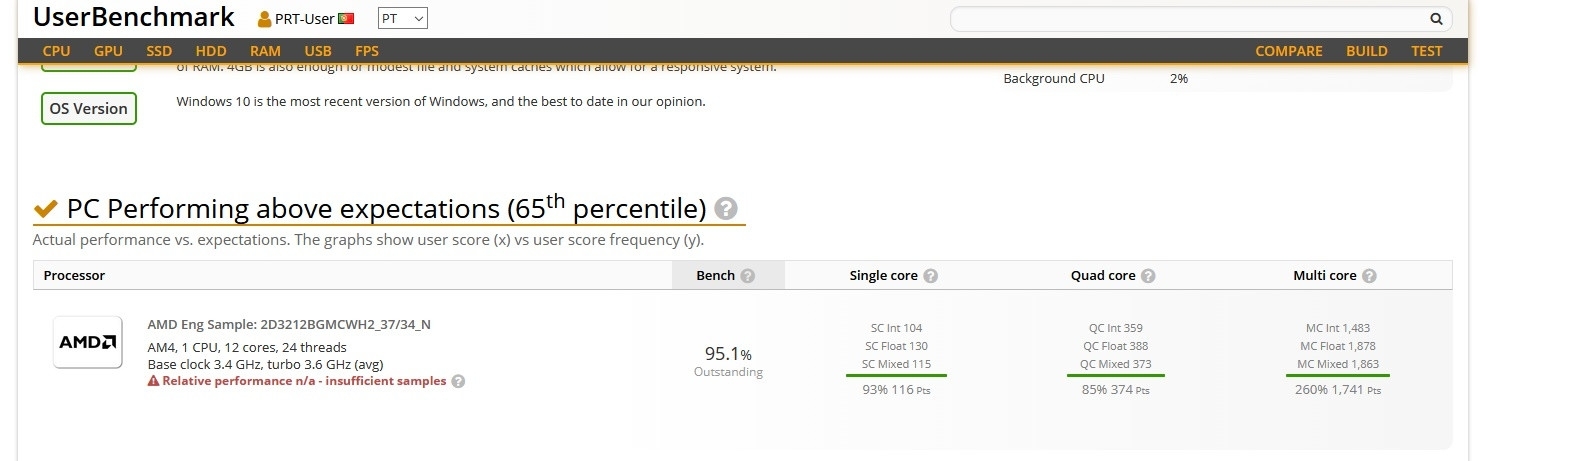
Task: Click help icon next to Single core
Action: [x=931, y=276]
